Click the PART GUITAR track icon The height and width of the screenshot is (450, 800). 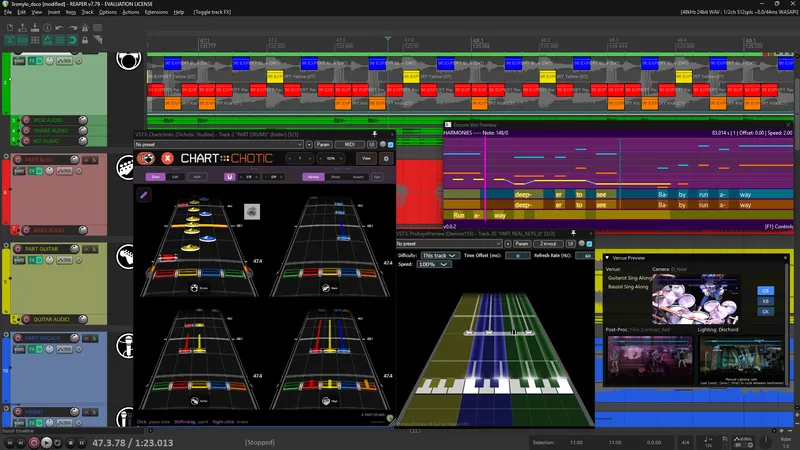pos(125,257)
